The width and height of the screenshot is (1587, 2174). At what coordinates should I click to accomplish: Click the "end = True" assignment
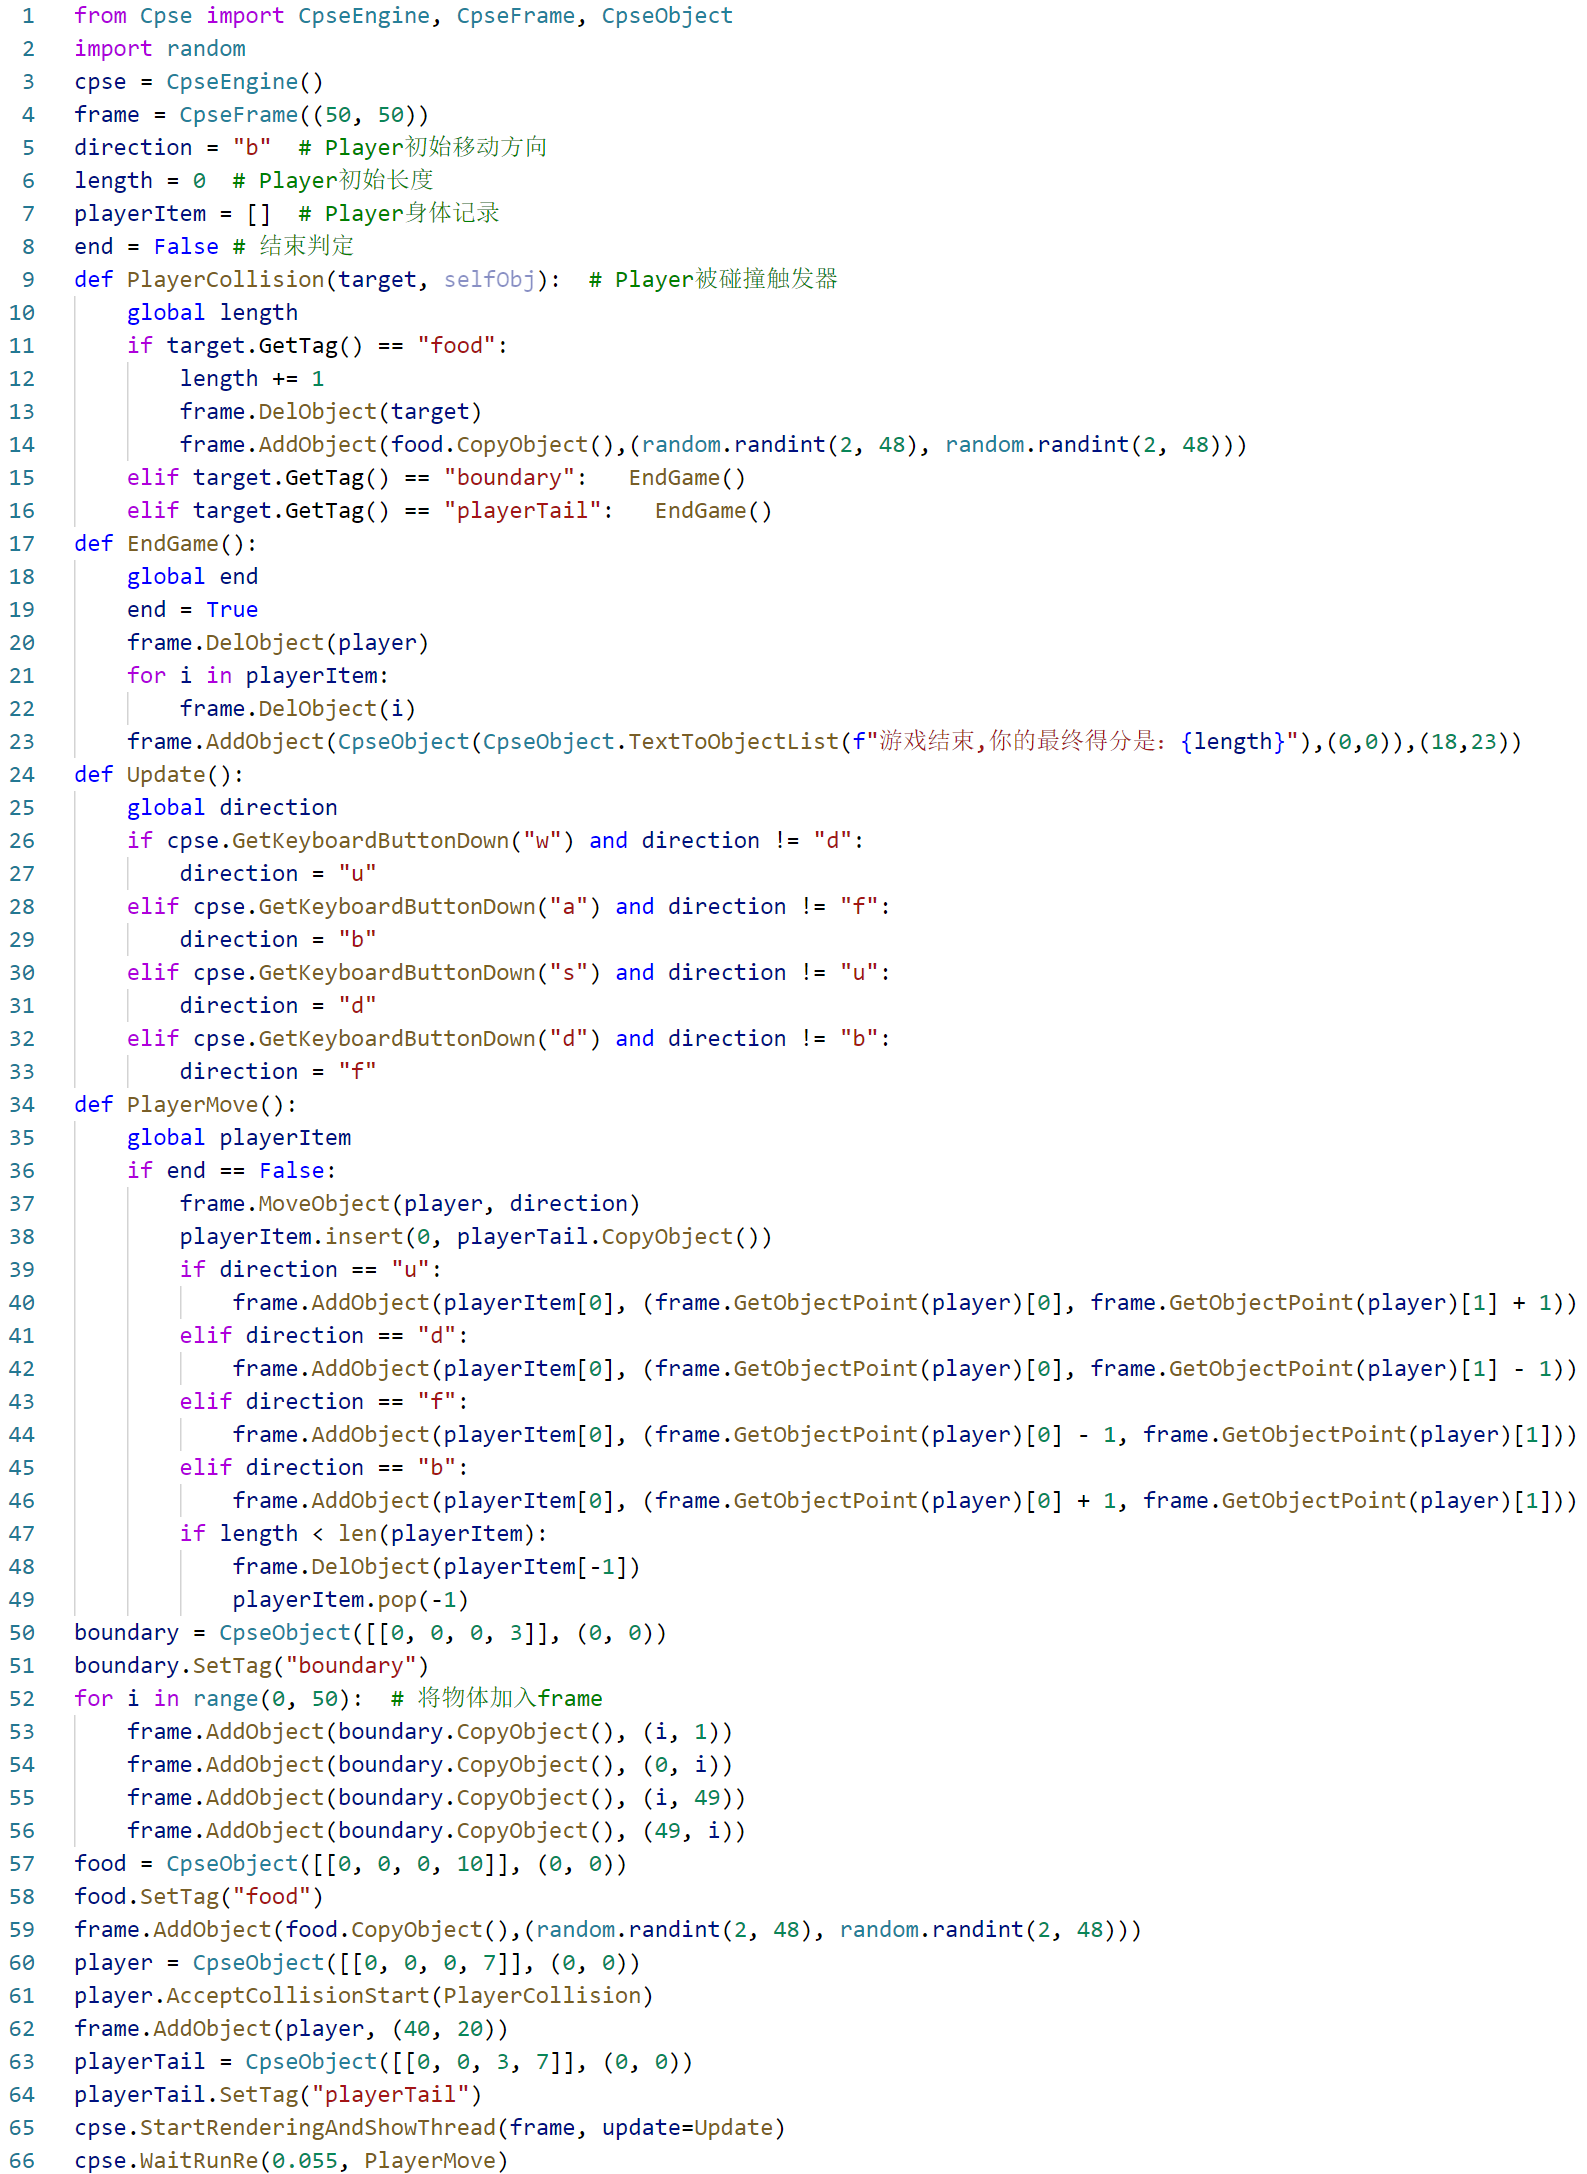click(193, 610)
